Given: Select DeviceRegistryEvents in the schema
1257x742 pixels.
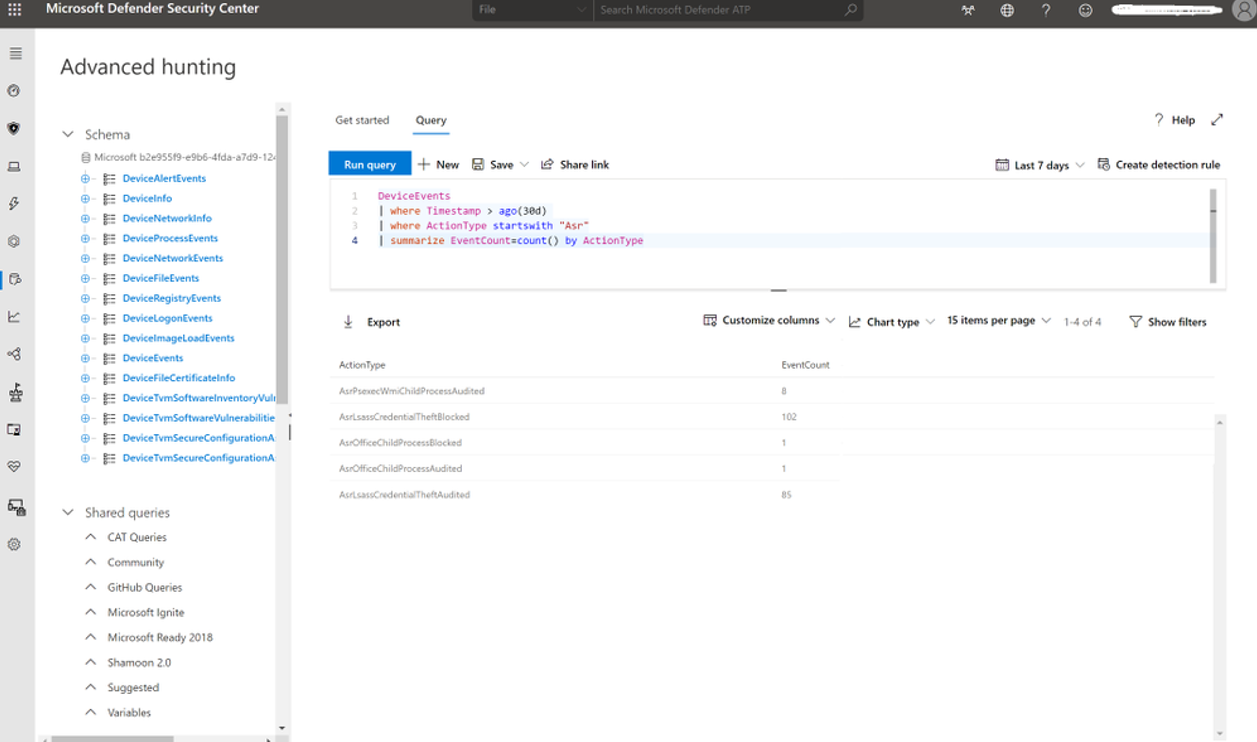Looking at the screenshot, I should pos(172,298).
